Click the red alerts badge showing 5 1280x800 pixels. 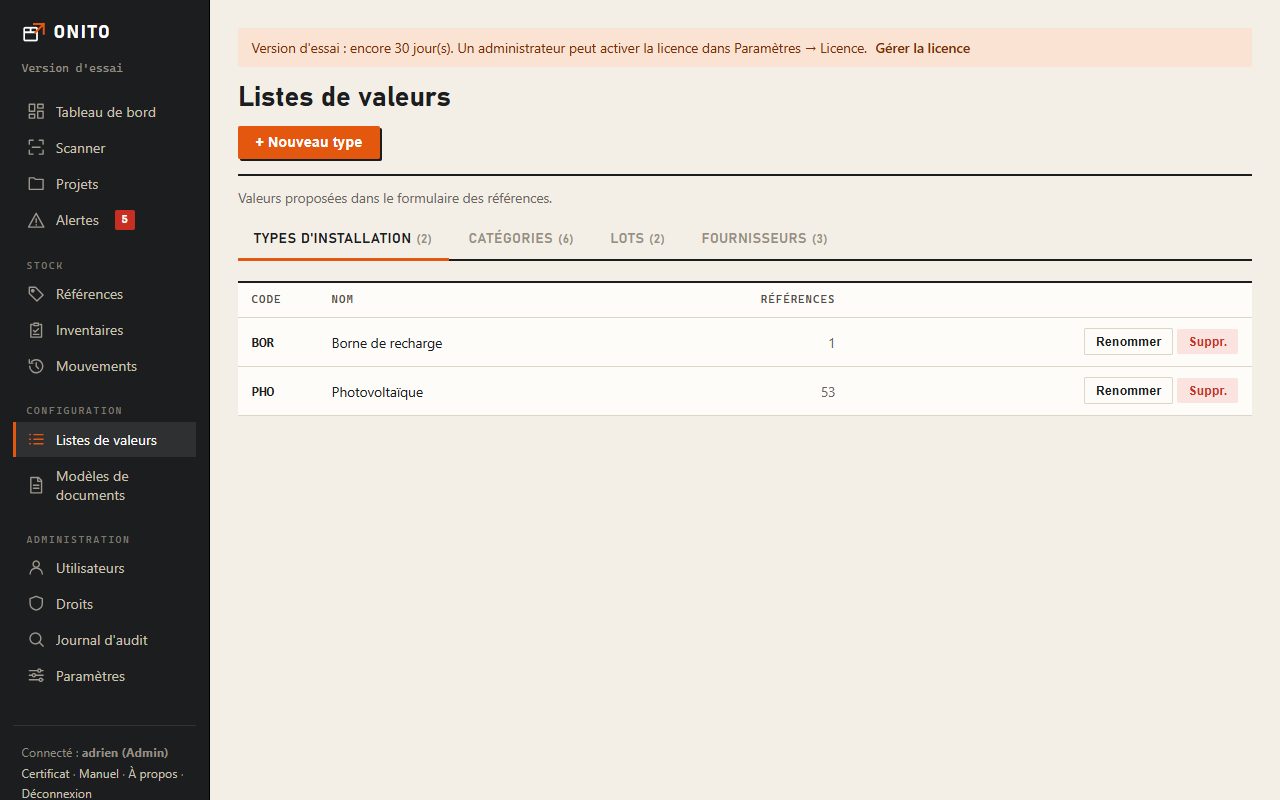coord(125,220)
